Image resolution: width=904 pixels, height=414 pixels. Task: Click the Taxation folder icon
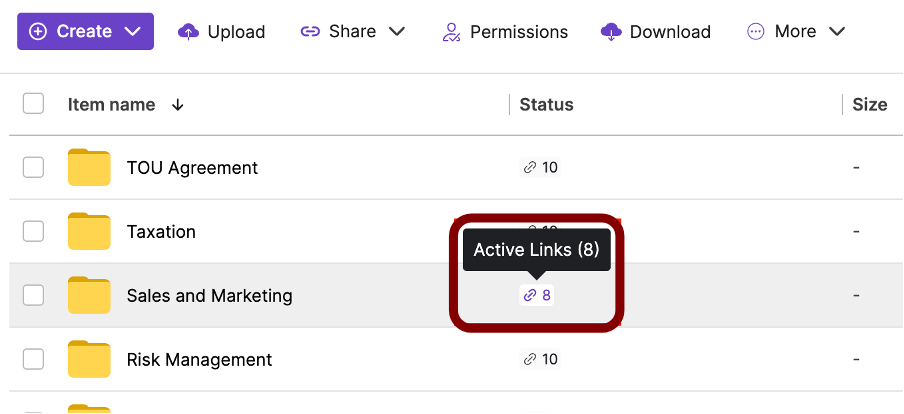tap(89, 231)
